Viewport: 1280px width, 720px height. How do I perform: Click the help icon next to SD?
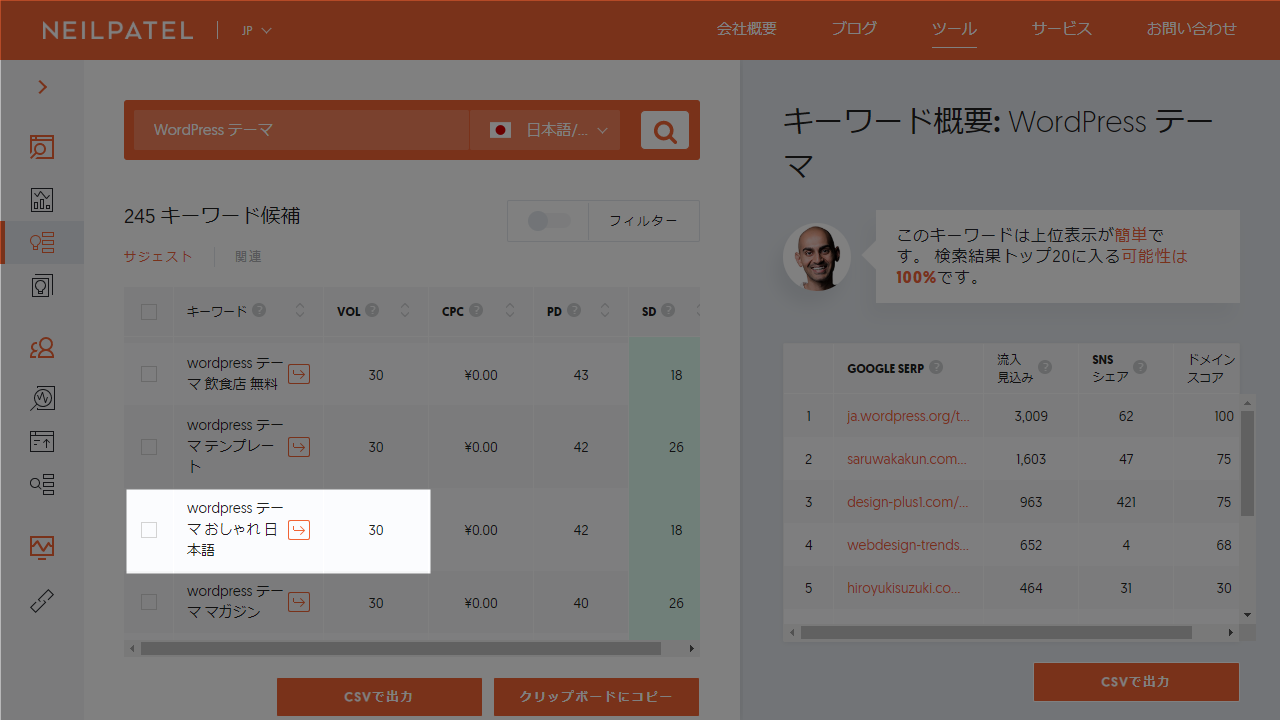tap(668, 311)
